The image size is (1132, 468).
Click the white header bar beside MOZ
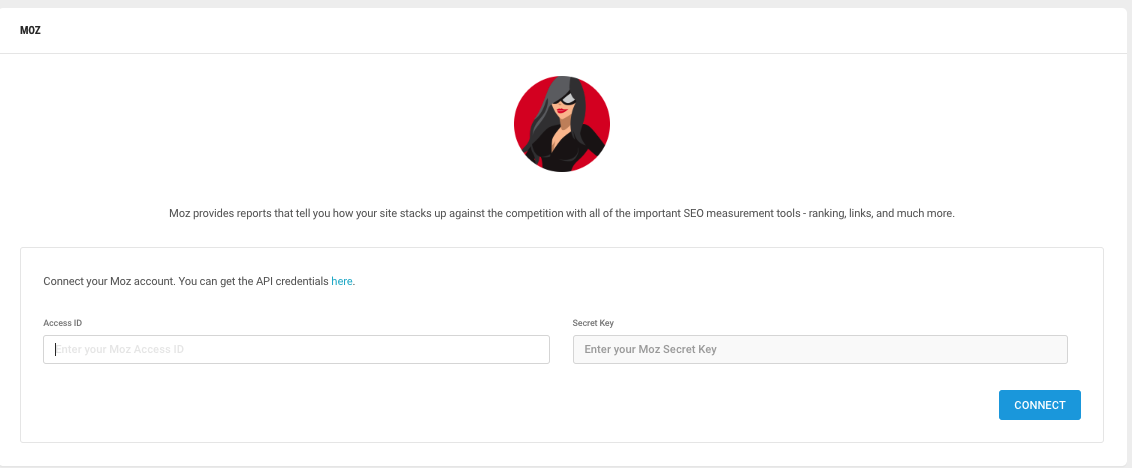578,31
